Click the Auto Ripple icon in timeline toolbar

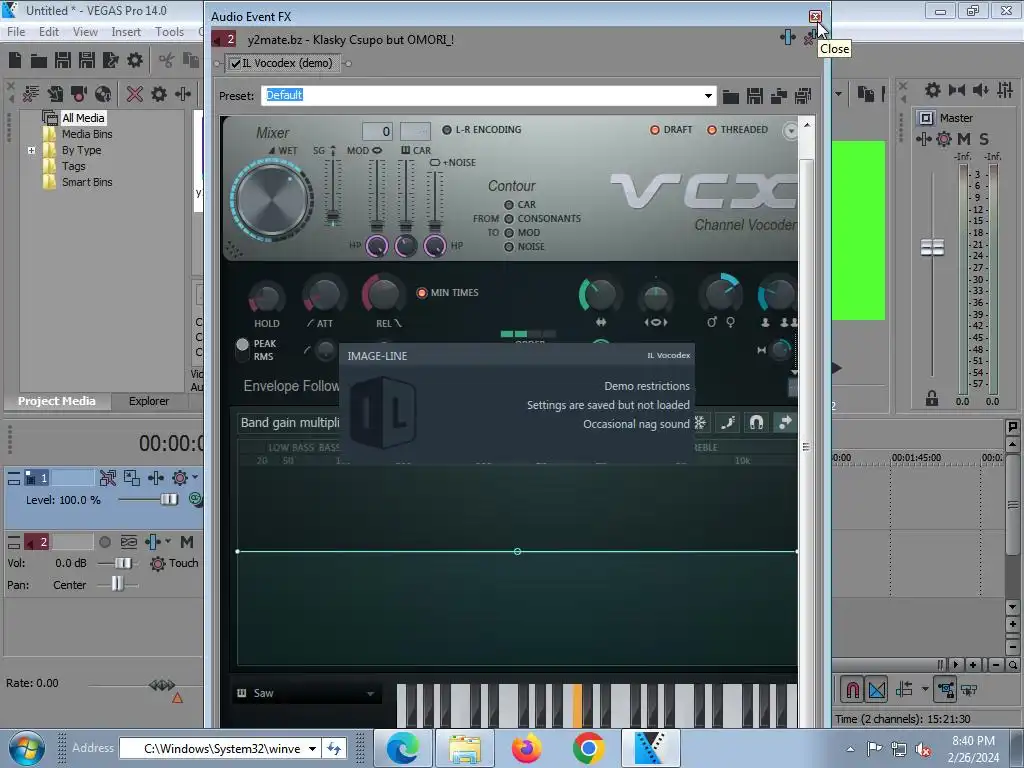pos(904,689)
